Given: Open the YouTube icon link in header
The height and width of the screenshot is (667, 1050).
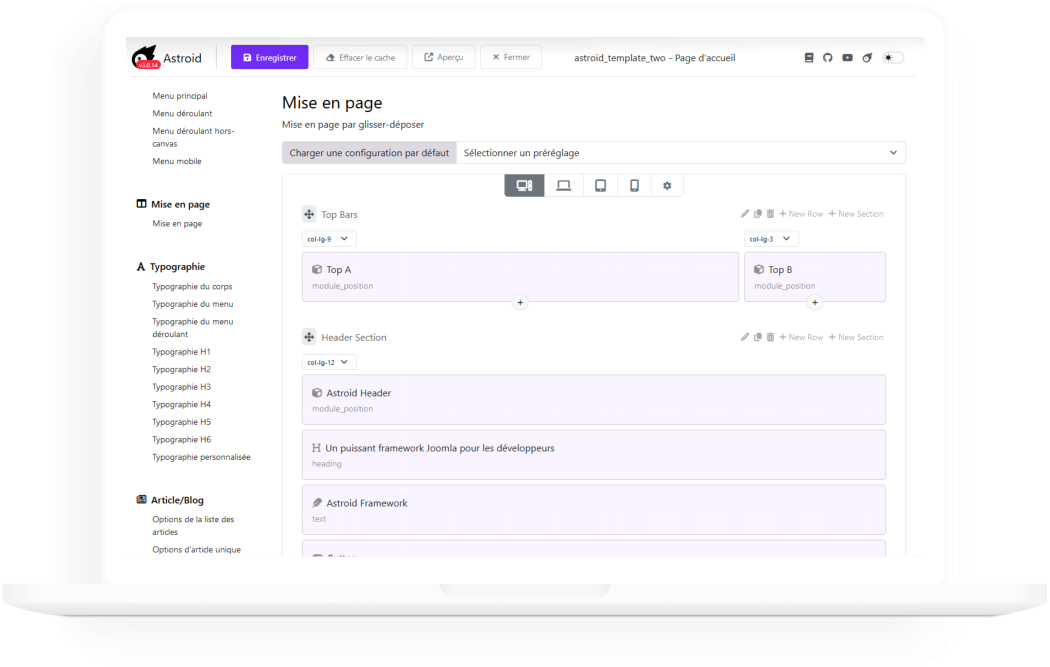Looking at the screenshot, I should (847, 58).
